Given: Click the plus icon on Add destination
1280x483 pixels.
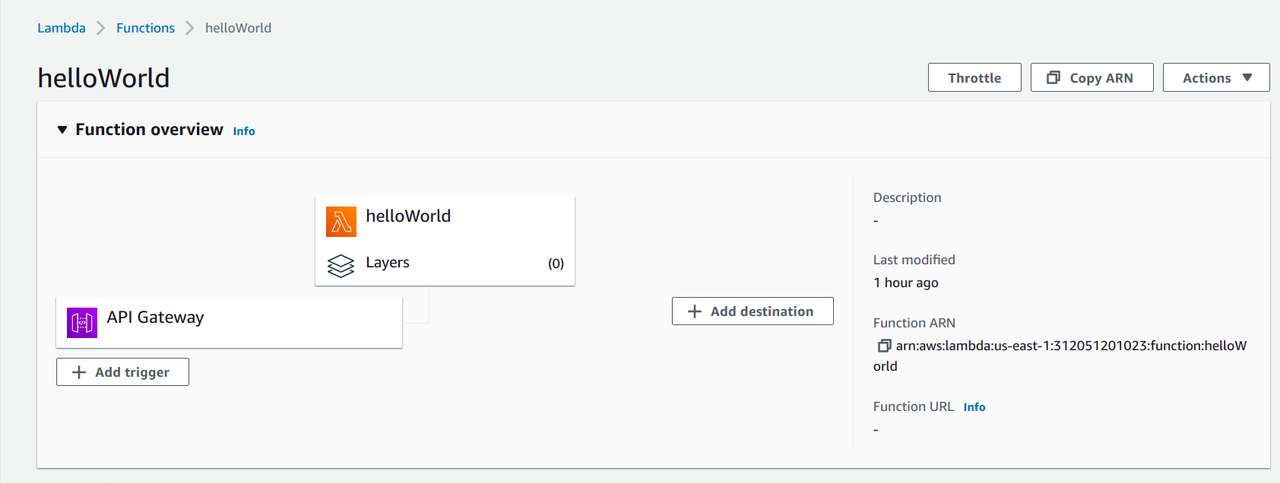Looking at the screenshot, I should [695, 312].
